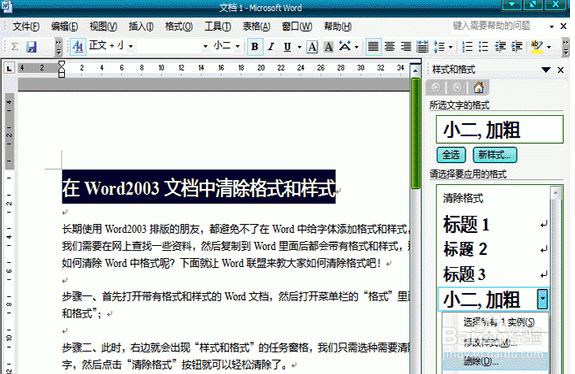This screenshot has width=575, height=374.
Task: Click the Select All button
Action: click(451, 155)
